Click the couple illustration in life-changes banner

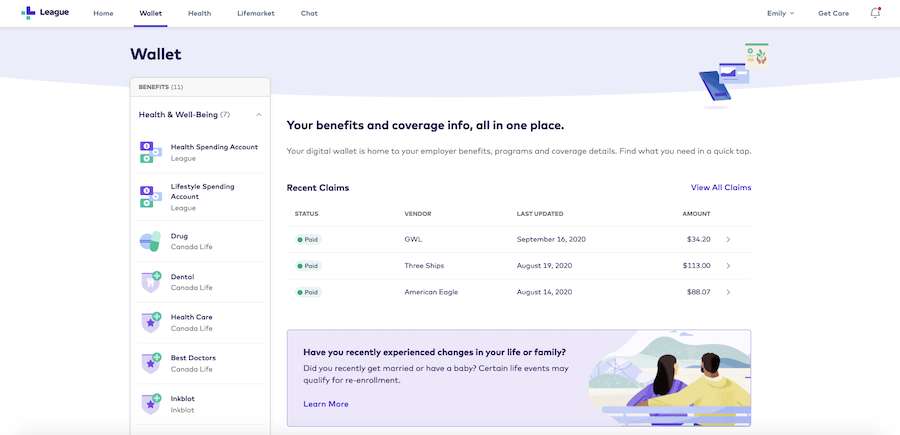pyautogui.click(x=670, y=378)
